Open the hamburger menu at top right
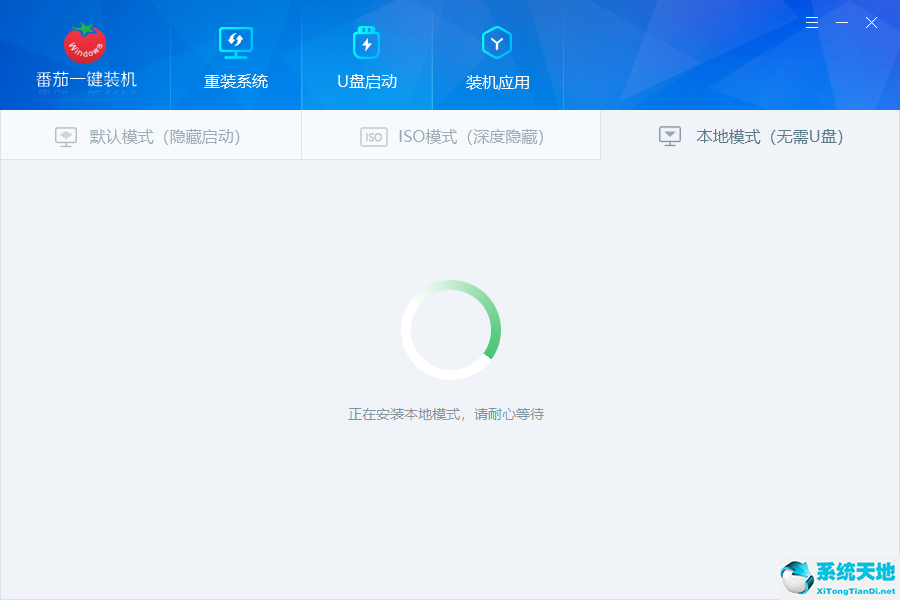 coord(811,22)
